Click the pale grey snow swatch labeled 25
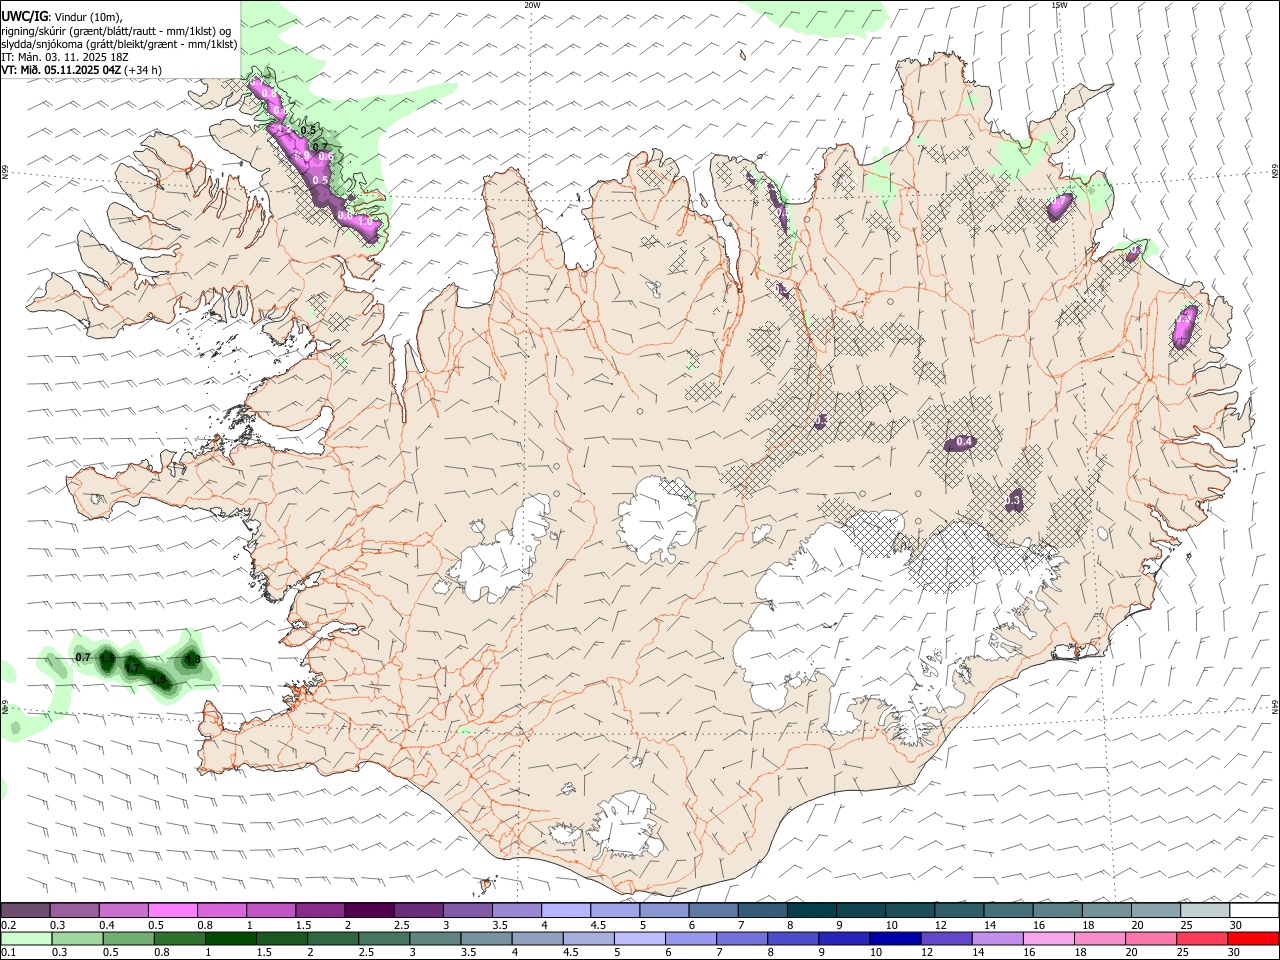The width and height of the screenshot is (1280, 960). (1205, 911)
